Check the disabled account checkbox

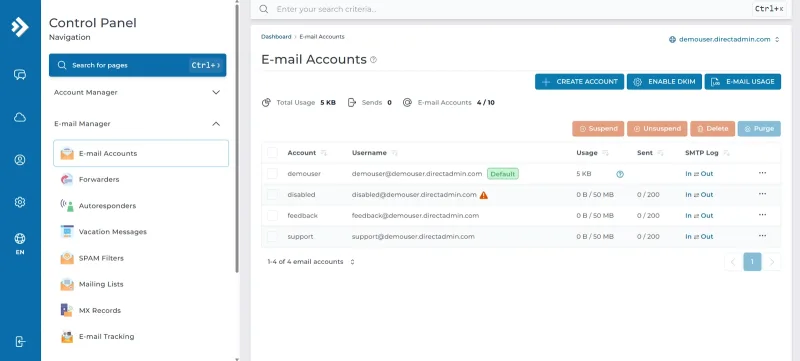click(272, 195)
